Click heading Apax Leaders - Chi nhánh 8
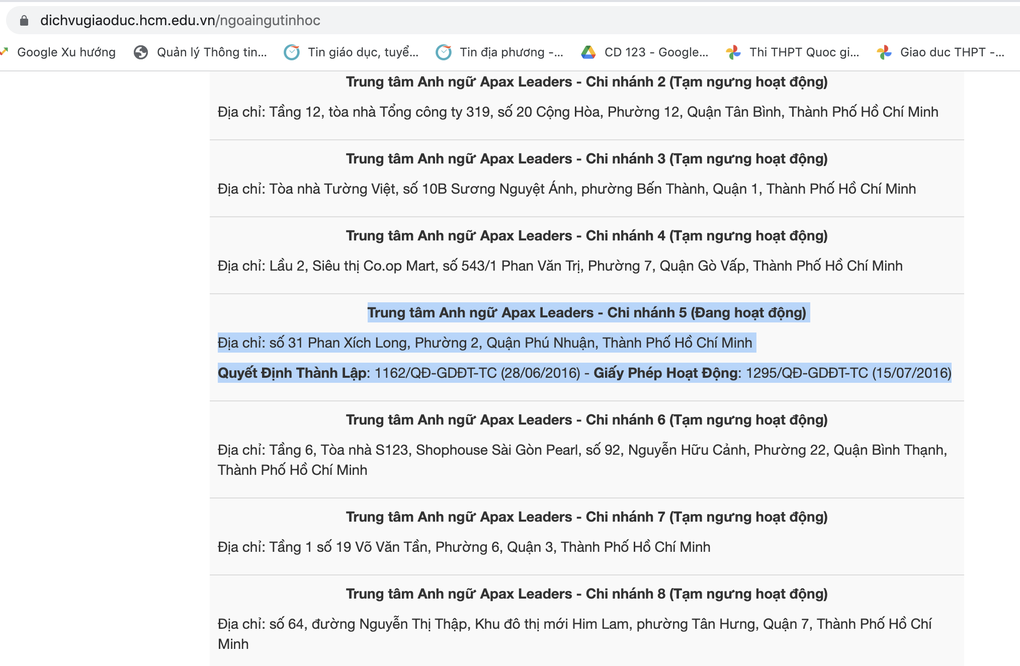The image size is (1020, 666). click(x=587, y=594)
